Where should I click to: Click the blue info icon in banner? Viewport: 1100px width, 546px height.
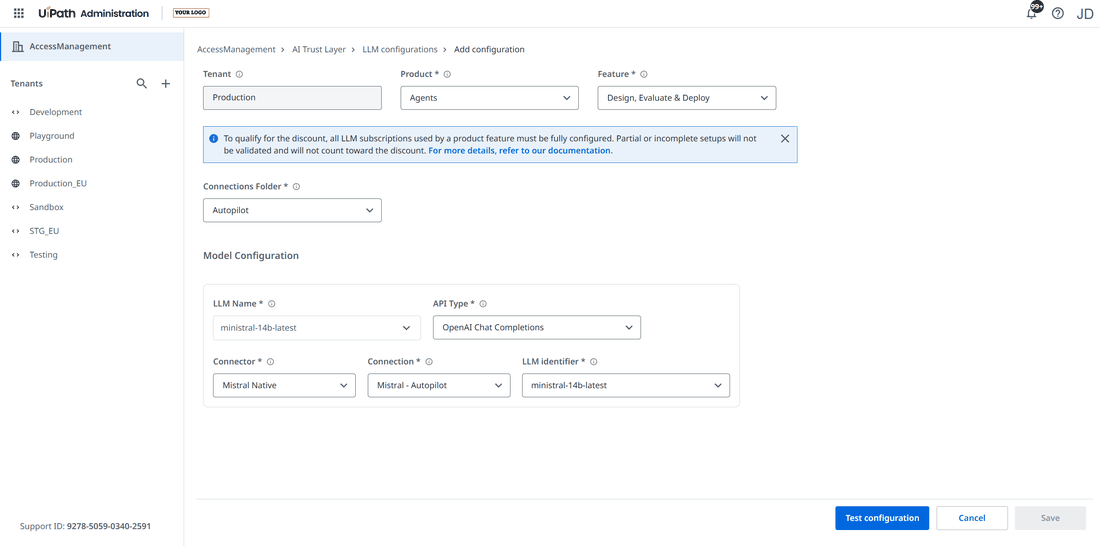click(x=214, y=139)
